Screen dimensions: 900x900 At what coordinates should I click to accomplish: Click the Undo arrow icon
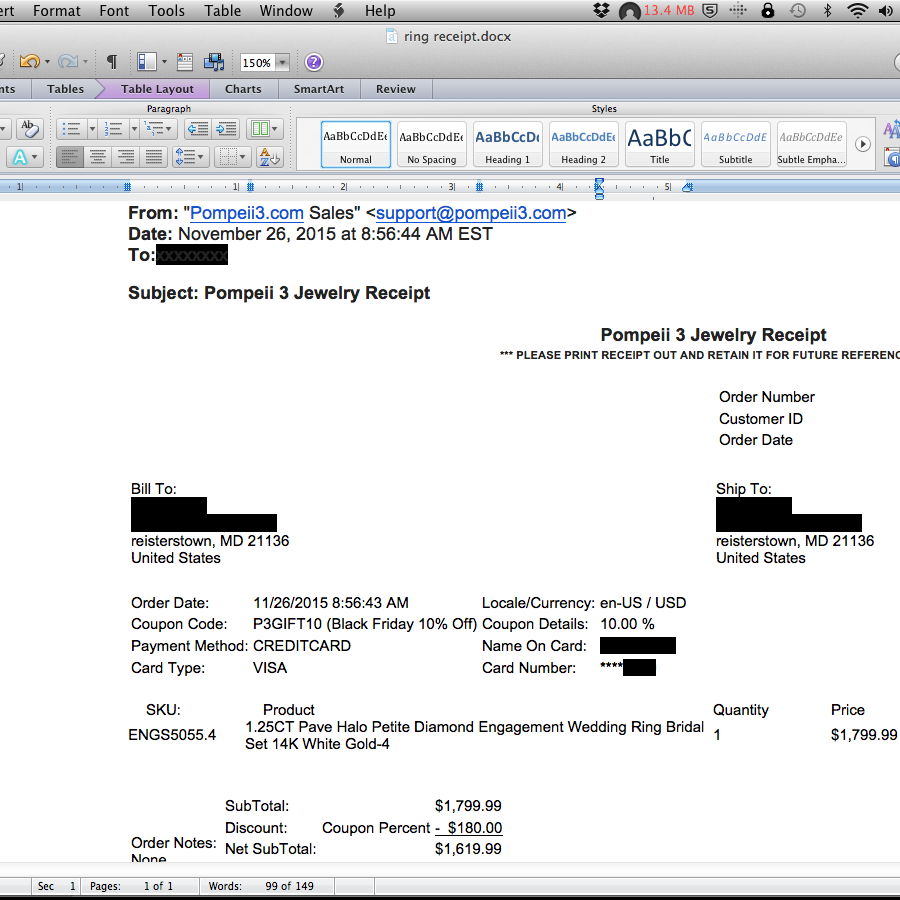point(28,62)
